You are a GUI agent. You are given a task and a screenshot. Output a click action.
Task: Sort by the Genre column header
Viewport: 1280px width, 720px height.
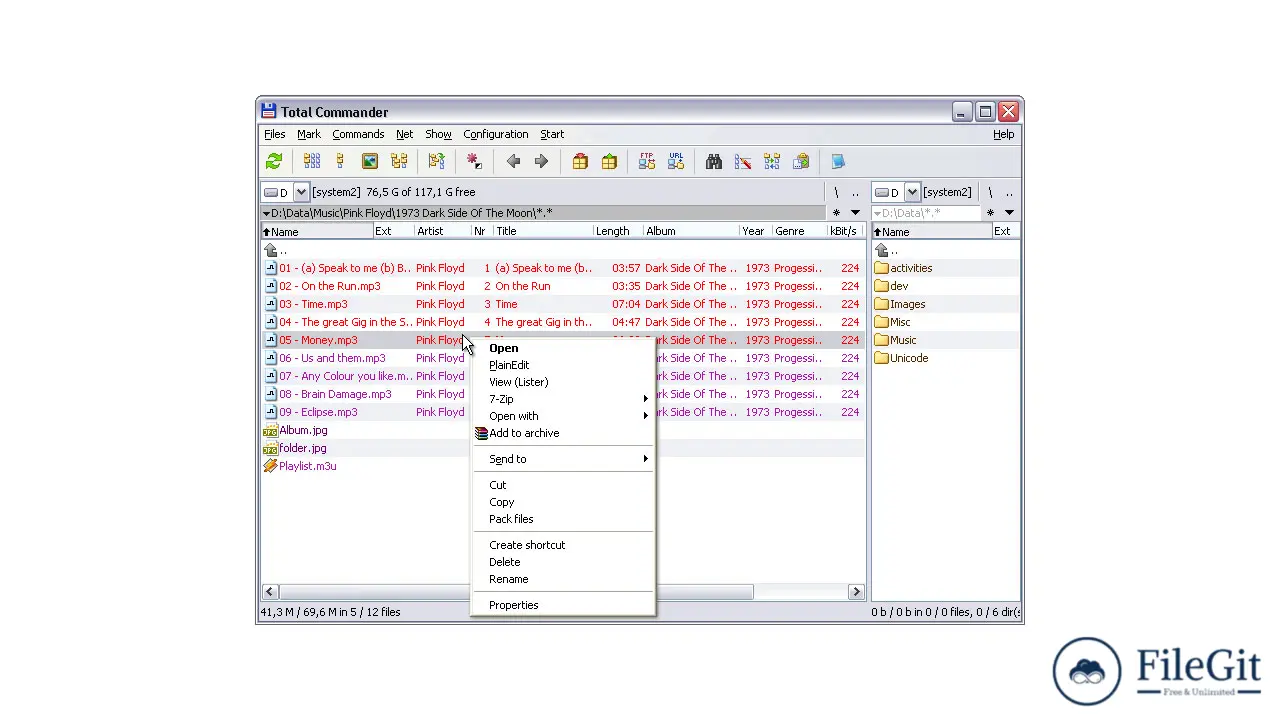point(799,231)
